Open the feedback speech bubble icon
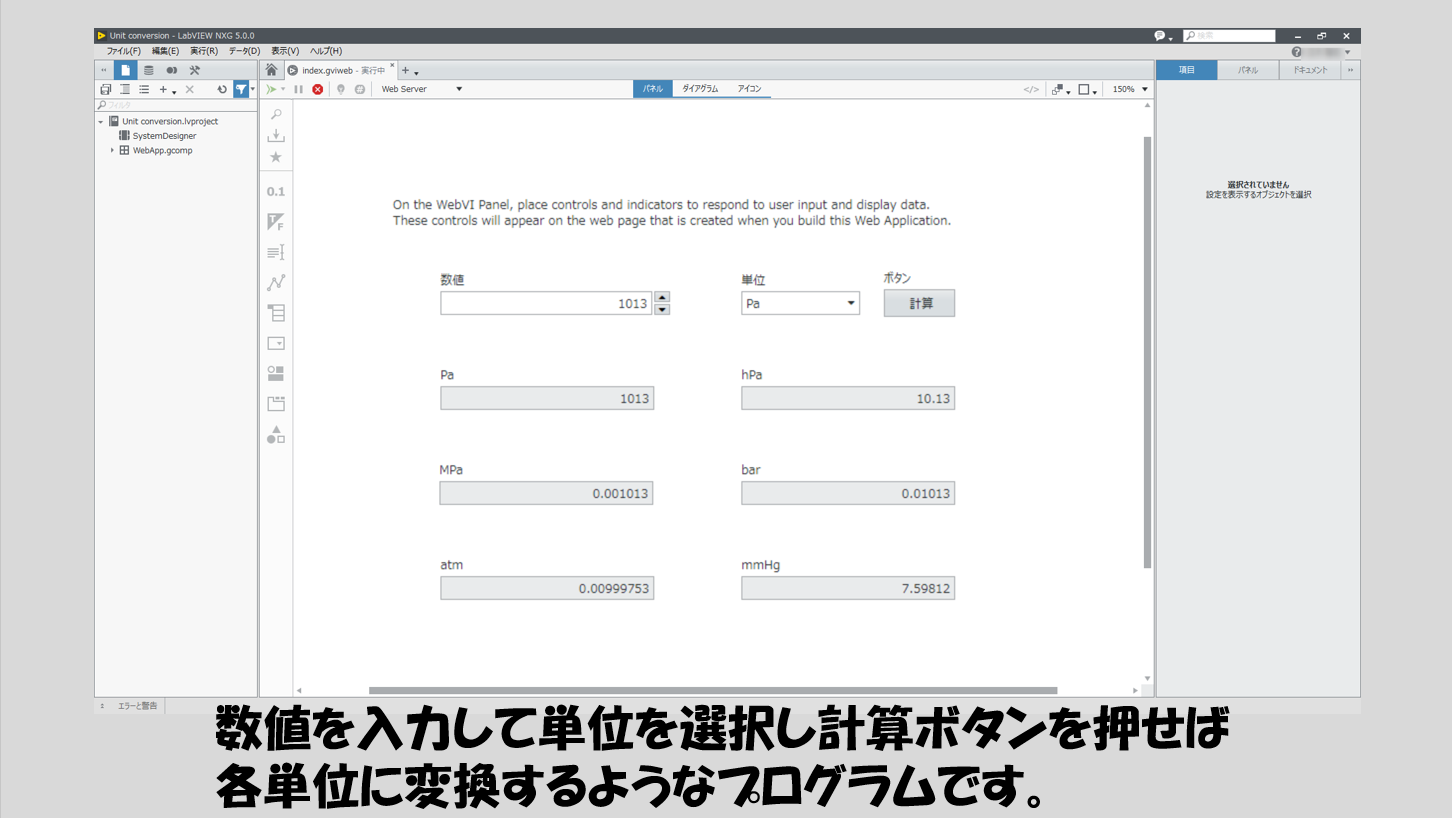The height and width of the screenshot is (818, 1452). 1162,36
